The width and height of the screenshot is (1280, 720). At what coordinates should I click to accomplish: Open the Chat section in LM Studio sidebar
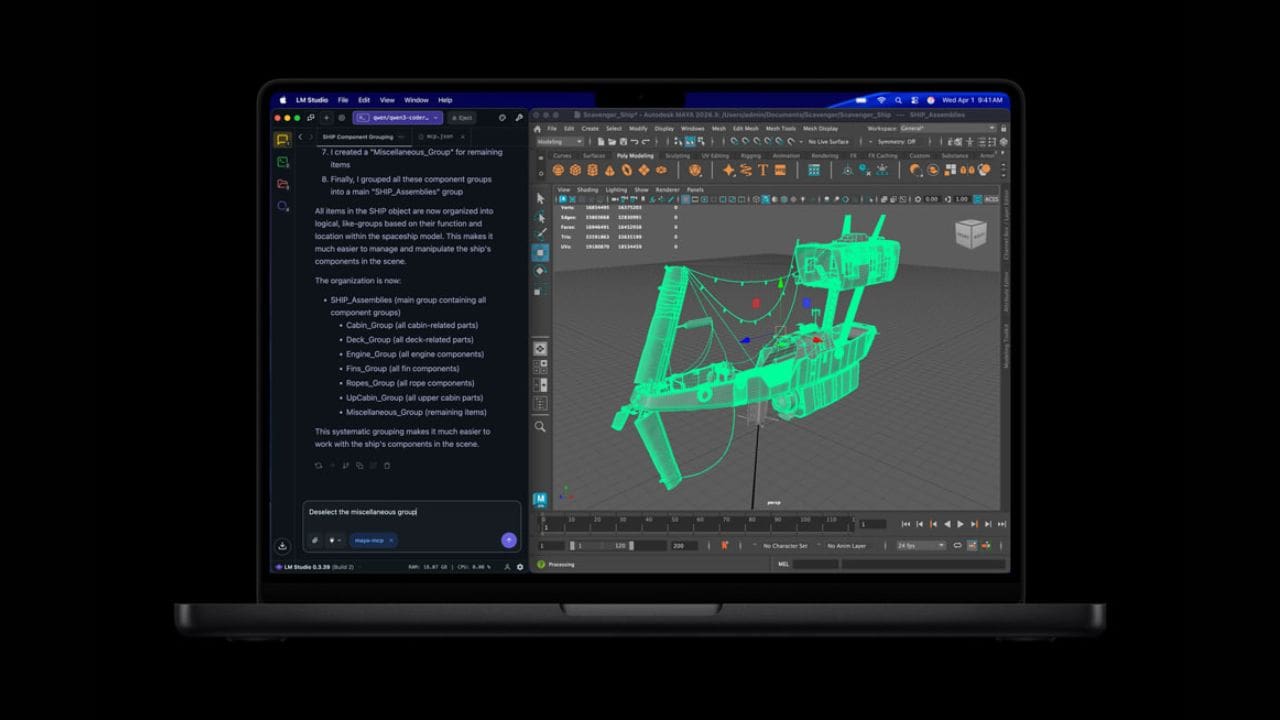(x=283, y=140)
